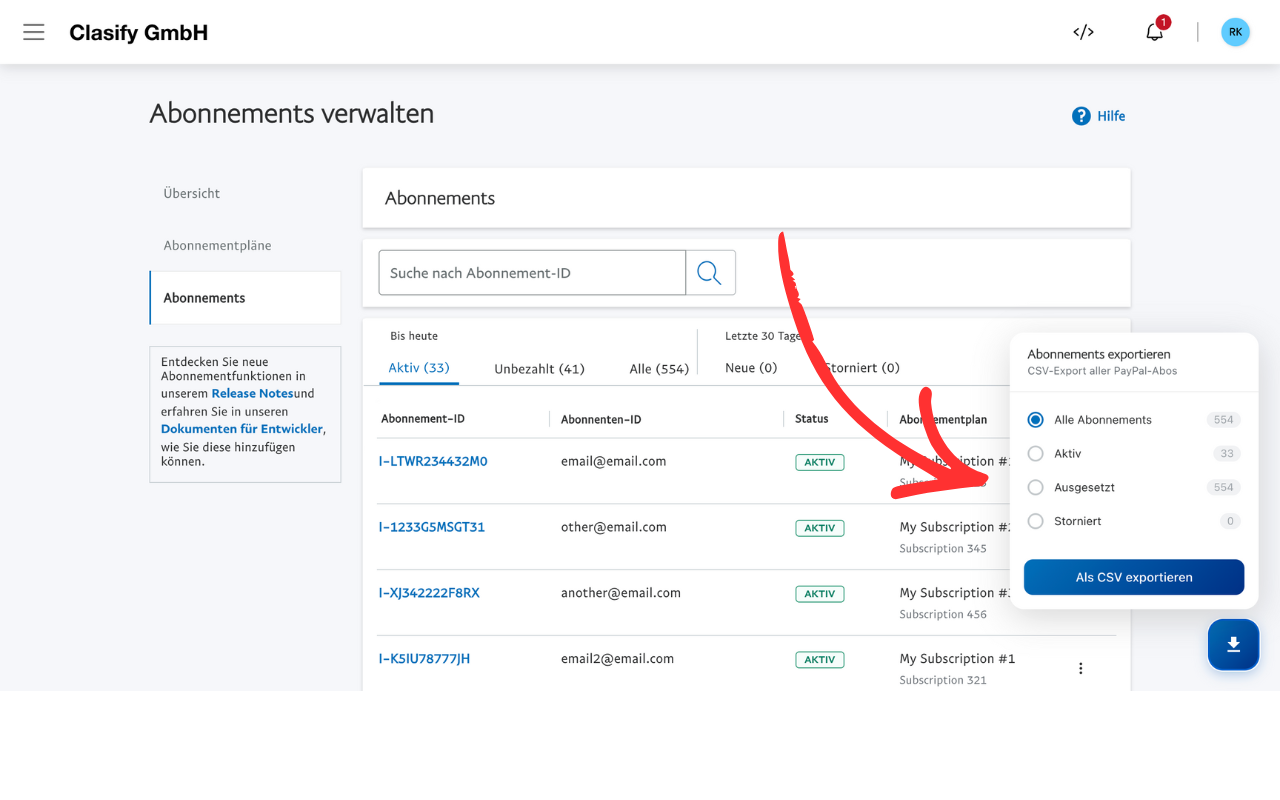Image resolution: width=1280 pixels, height=800 pixels.
Task: Switch to the Aktiv (33) tab
Action: 419,368
